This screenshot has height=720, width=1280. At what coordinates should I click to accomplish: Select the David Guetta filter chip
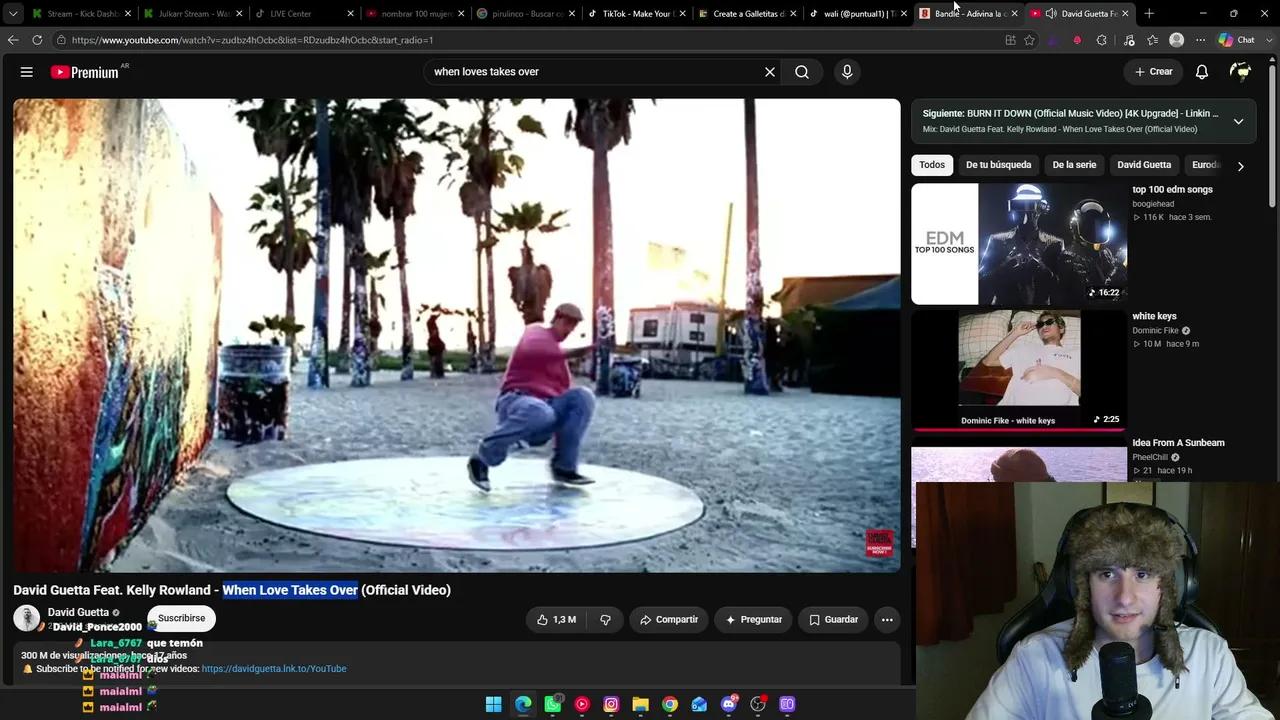click(1144, 165)
